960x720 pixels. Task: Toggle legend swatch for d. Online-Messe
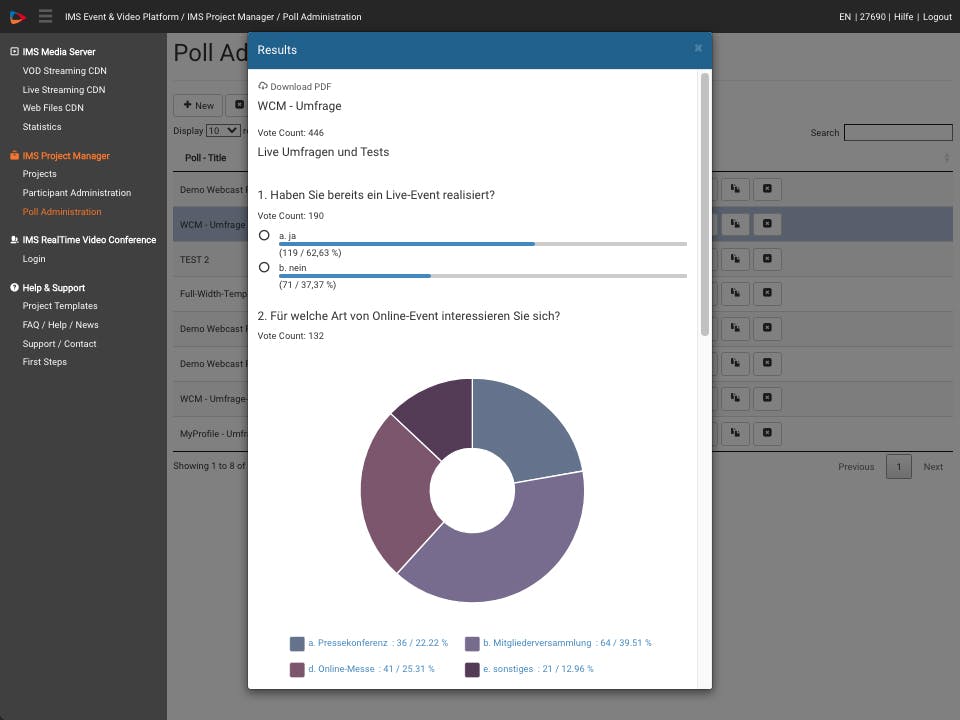tap(297, 669)
